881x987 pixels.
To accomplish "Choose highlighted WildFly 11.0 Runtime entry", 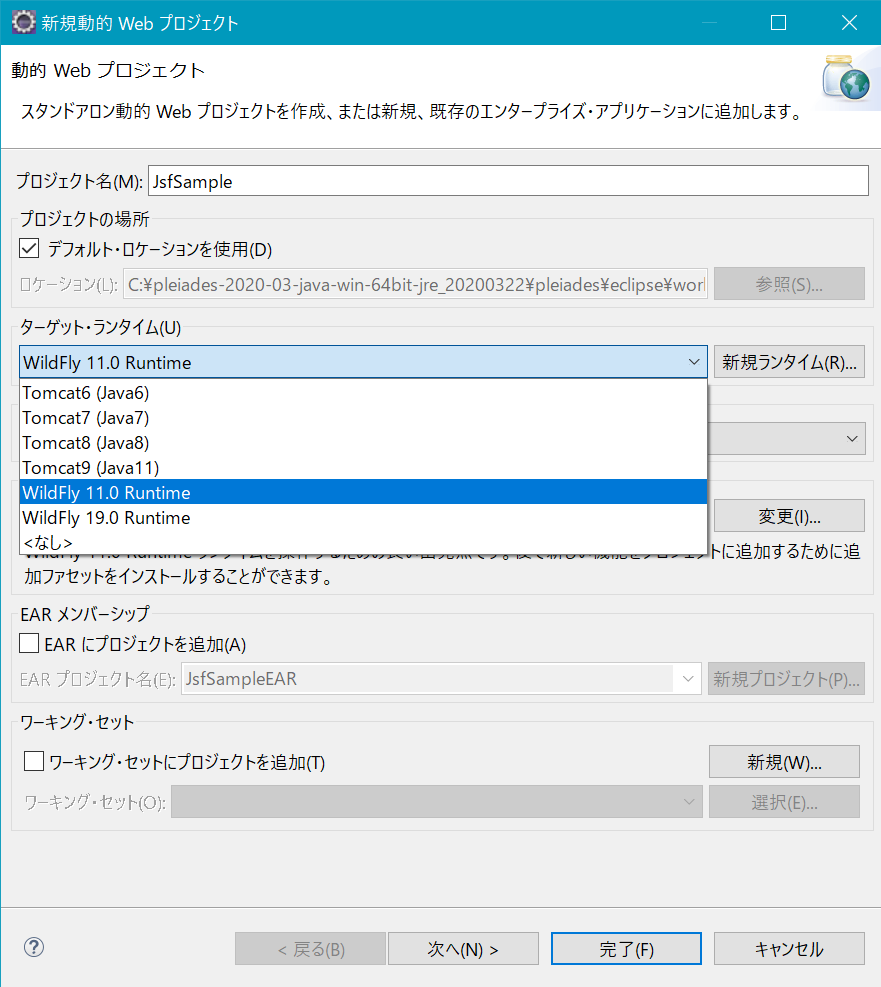I will (x=364, y=492).
